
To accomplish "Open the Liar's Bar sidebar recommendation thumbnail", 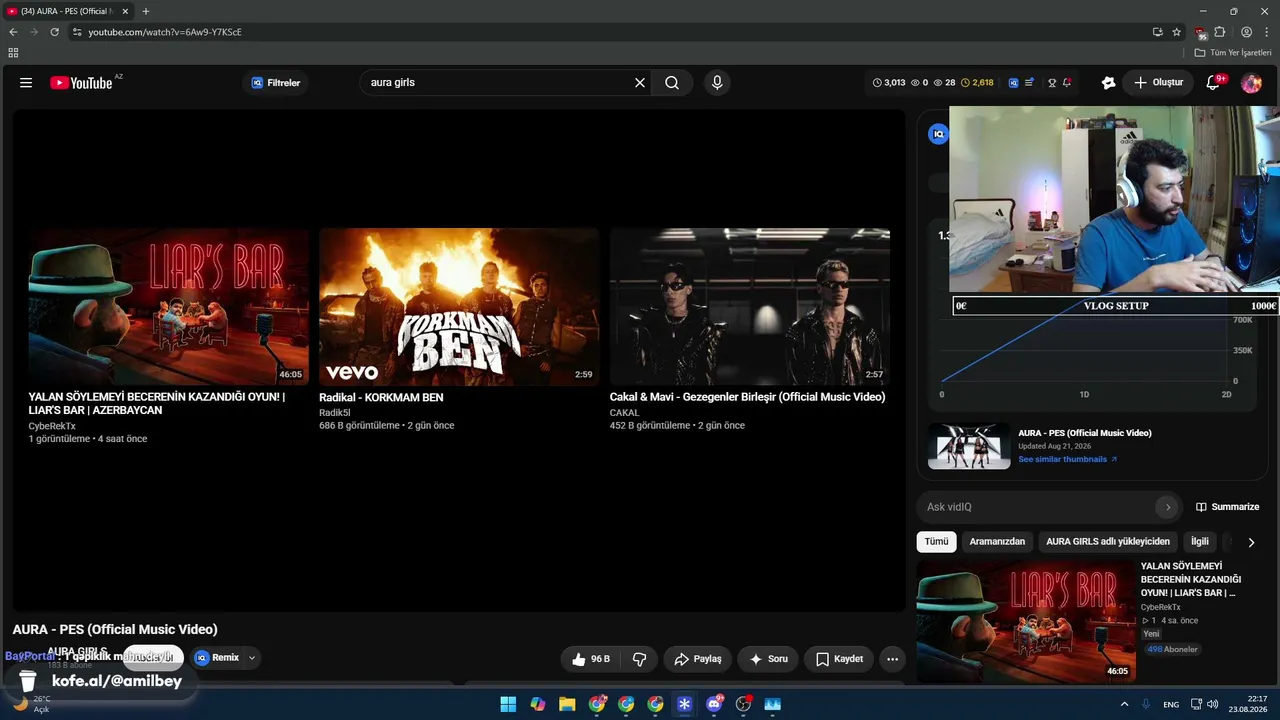I will (x=1024, y=621).
